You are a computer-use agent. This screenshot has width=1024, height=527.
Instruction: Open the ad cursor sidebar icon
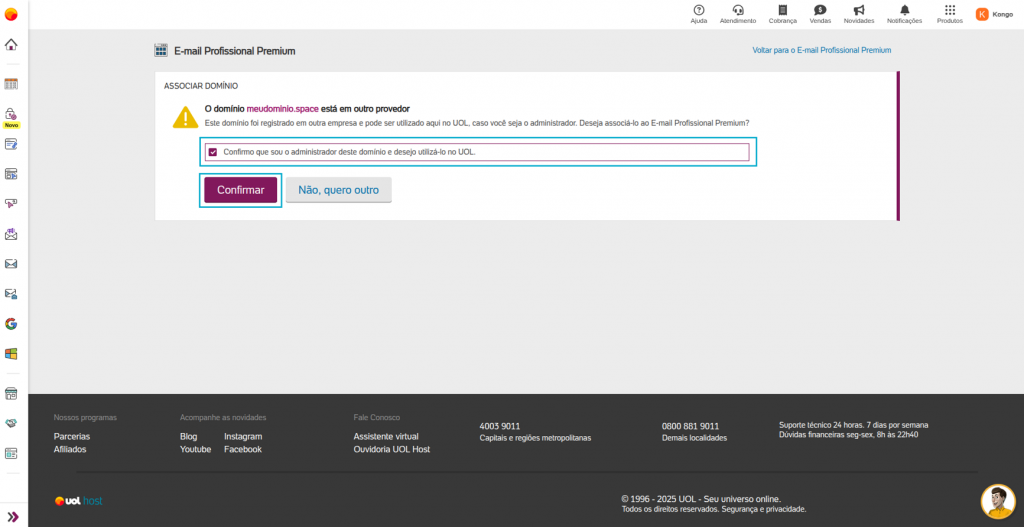click(x=11, y=204)
